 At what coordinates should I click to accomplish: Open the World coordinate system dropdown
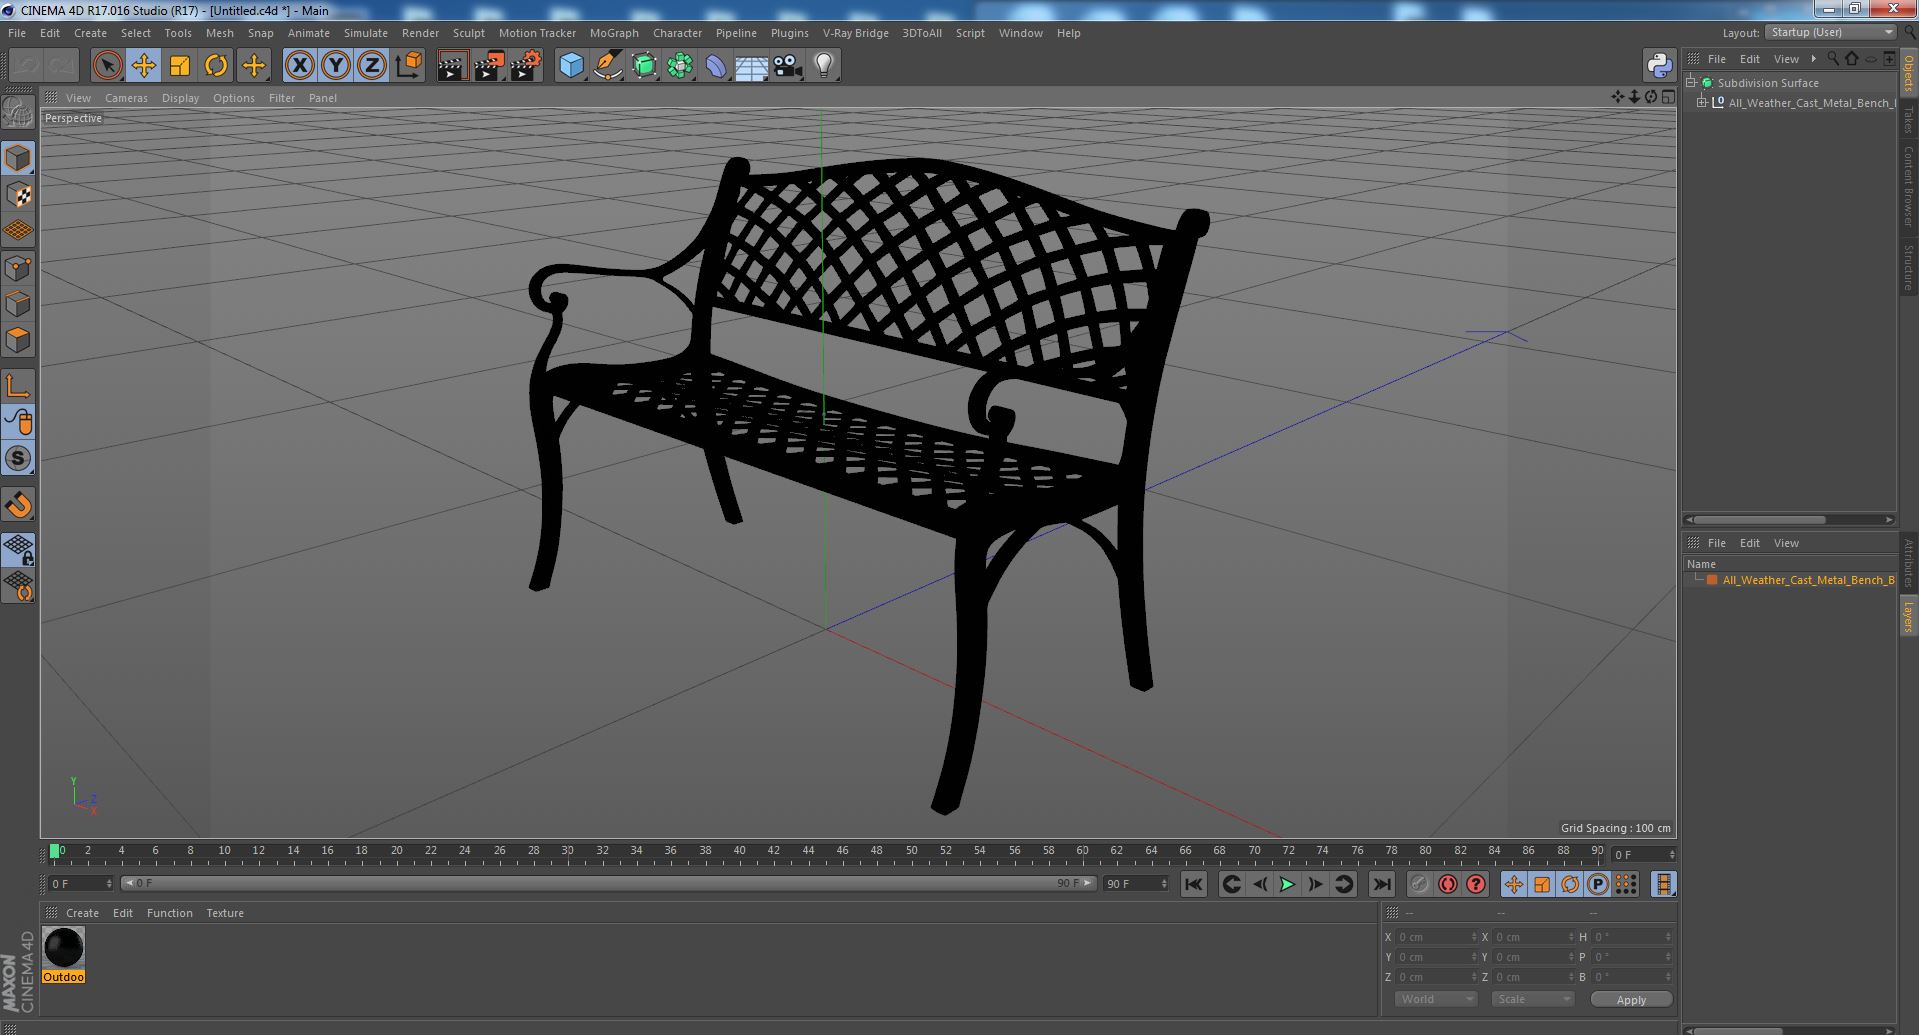pos(1435,999)
